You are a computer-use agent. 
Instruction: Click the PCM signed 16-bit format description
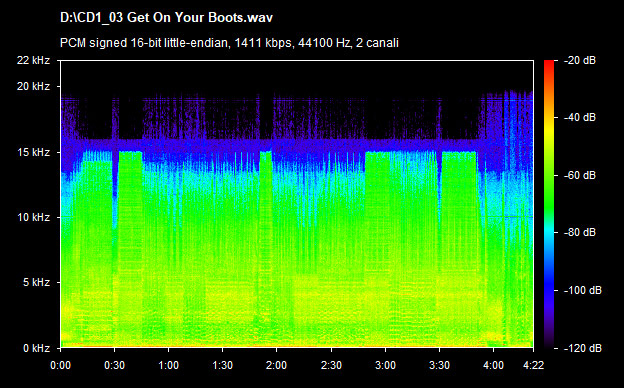pyautogui.click(x=229, y=43)
